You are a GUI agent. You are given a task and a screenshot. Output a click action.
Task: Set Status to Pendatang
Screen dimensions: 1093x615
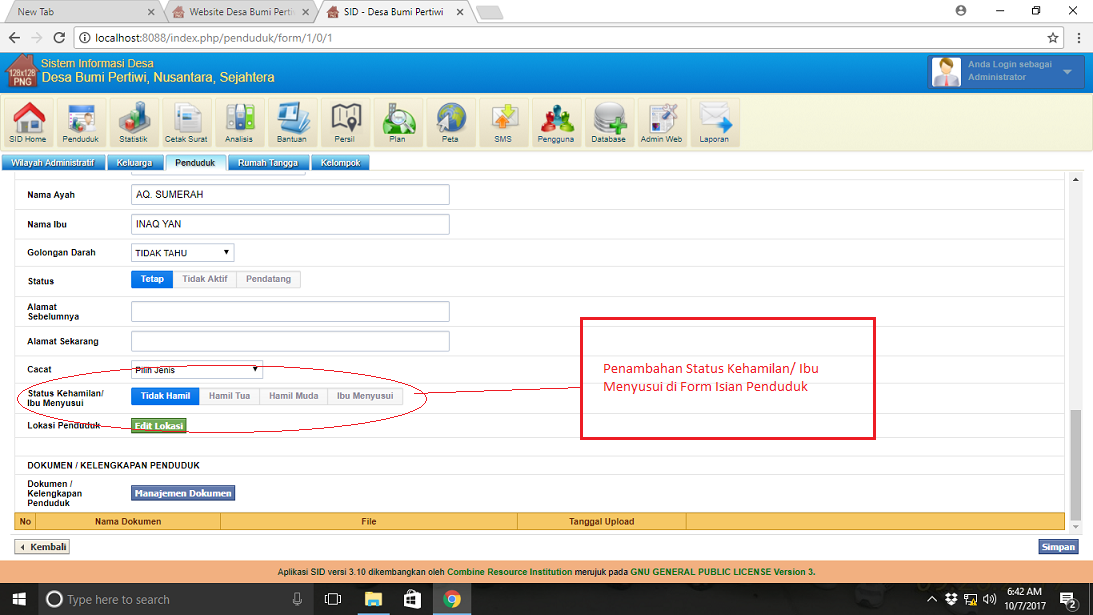click(268, 279)
